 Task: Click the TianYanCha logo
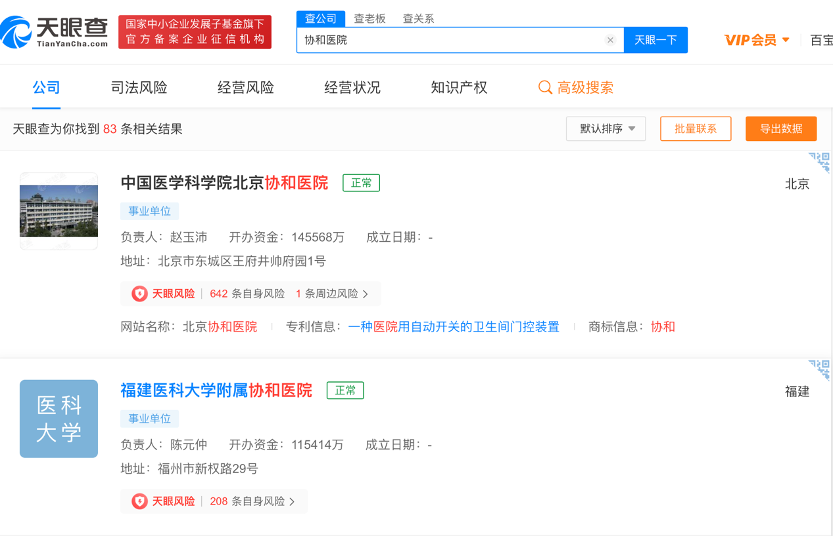(54, 32)
